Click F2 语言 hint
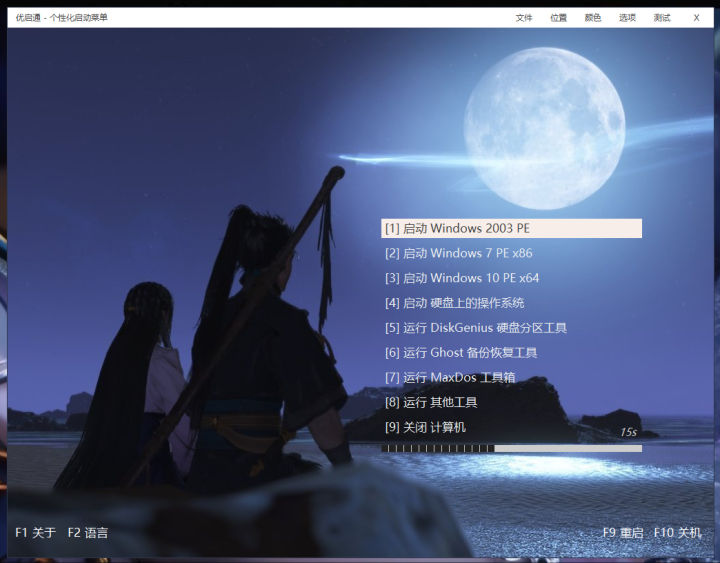Image resolution: width=720 pixels, height=563 pixels. click(88, 533)
